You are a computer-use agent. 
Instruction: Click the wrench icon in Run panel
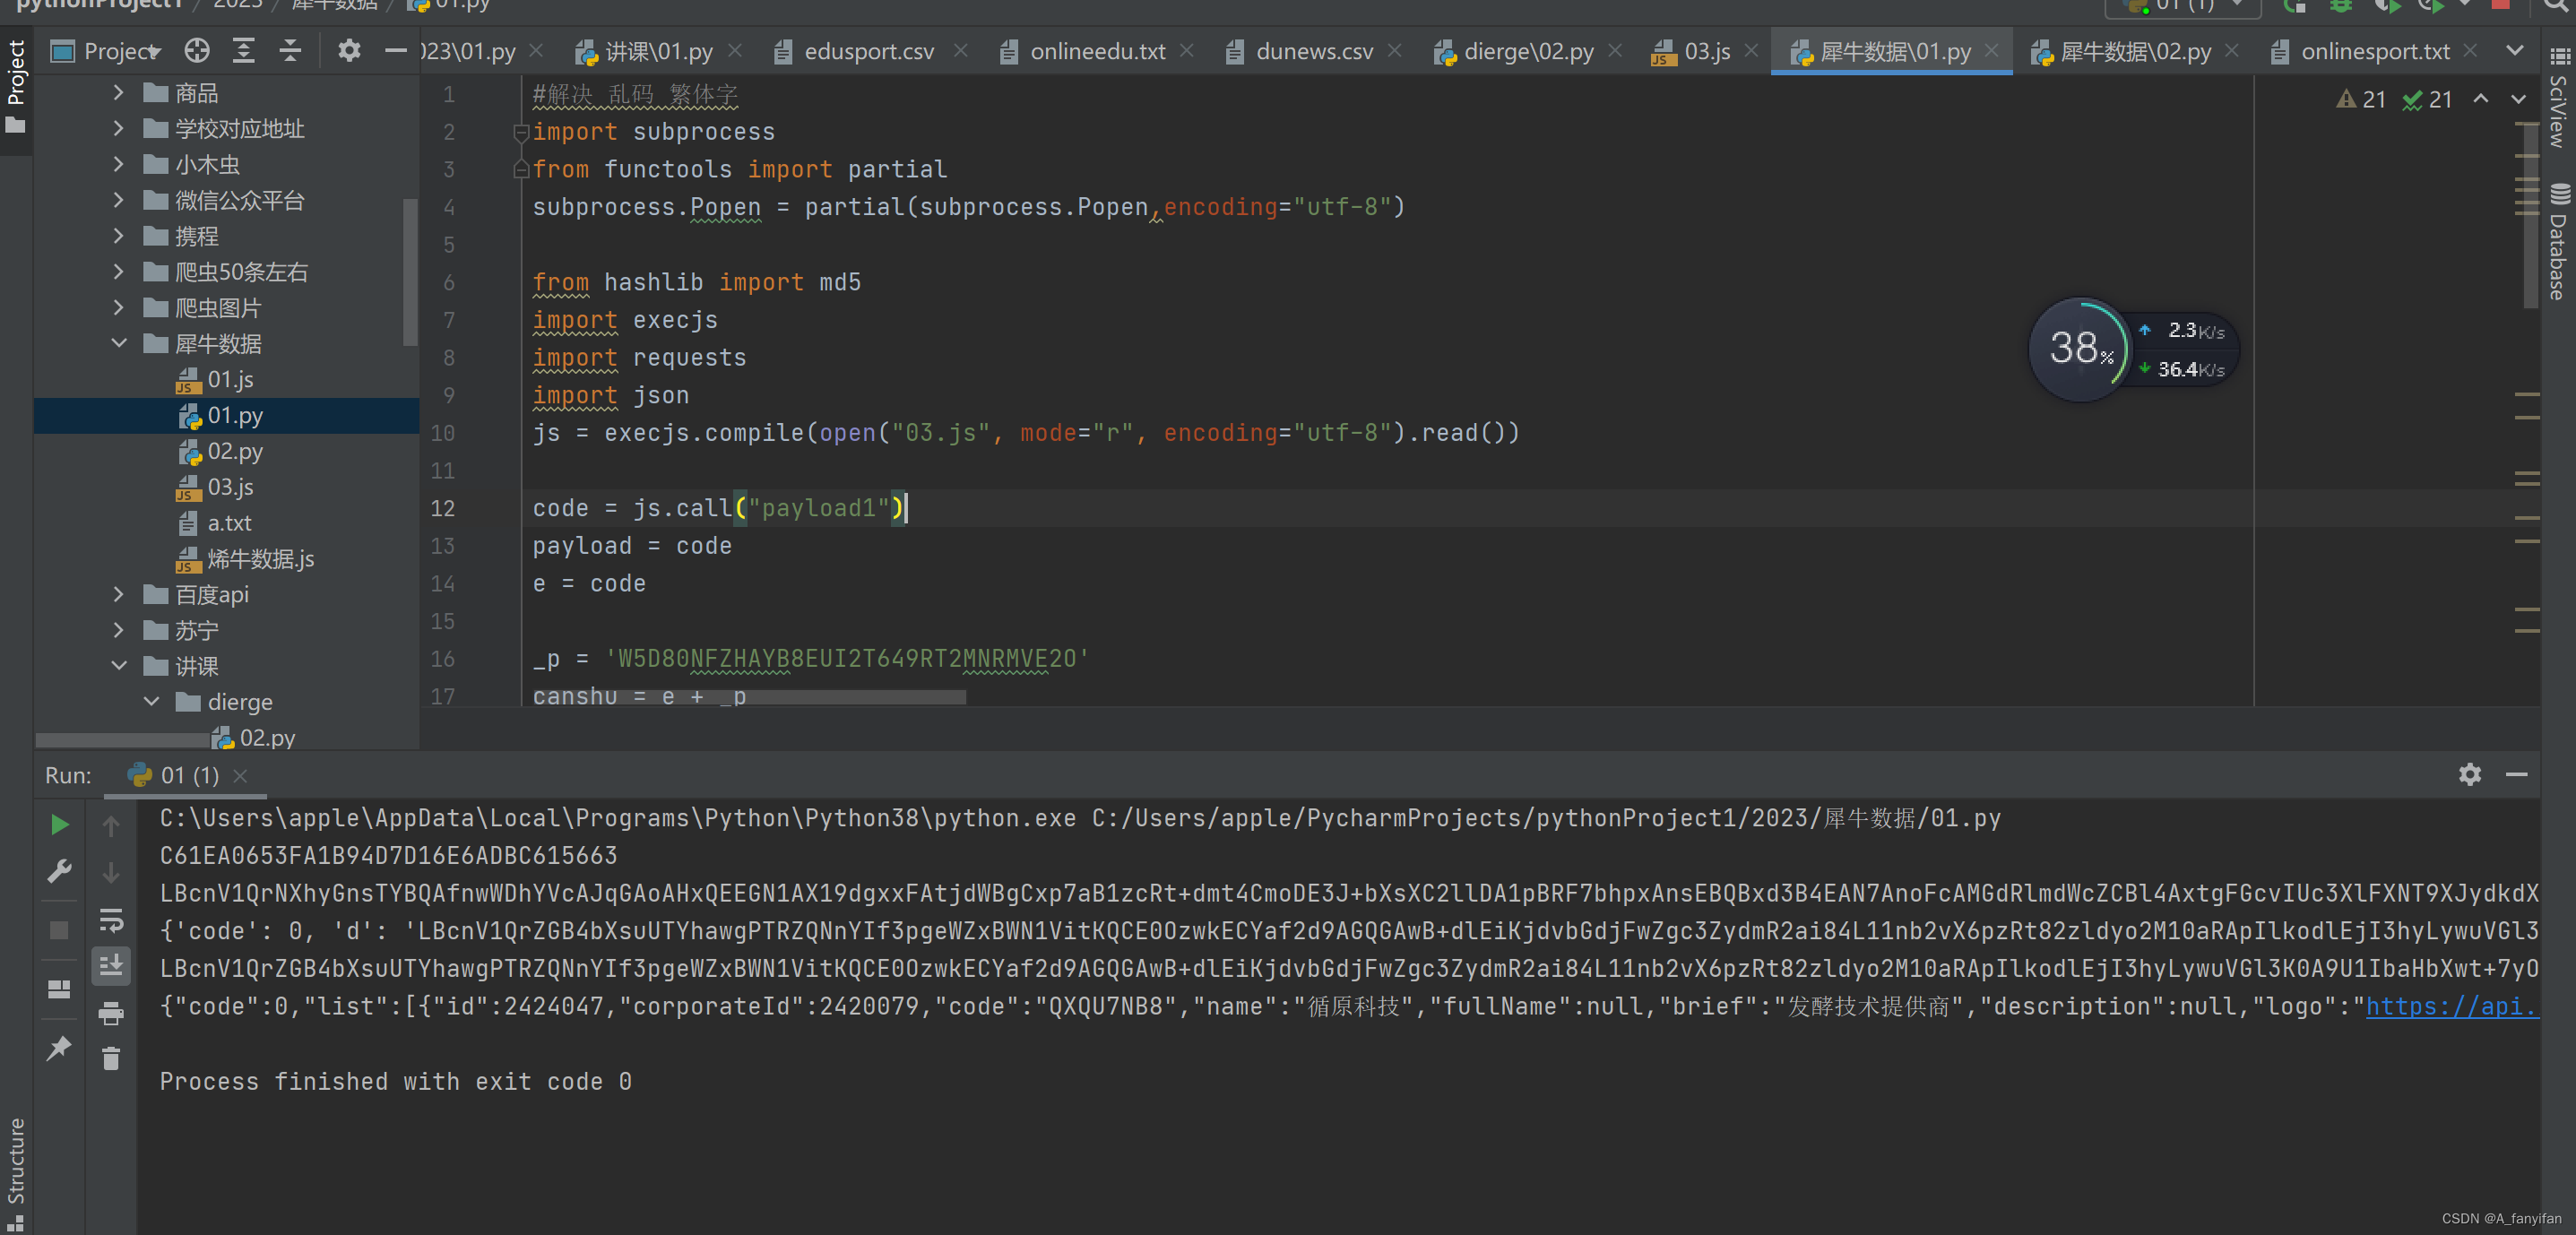pos(59,871)
